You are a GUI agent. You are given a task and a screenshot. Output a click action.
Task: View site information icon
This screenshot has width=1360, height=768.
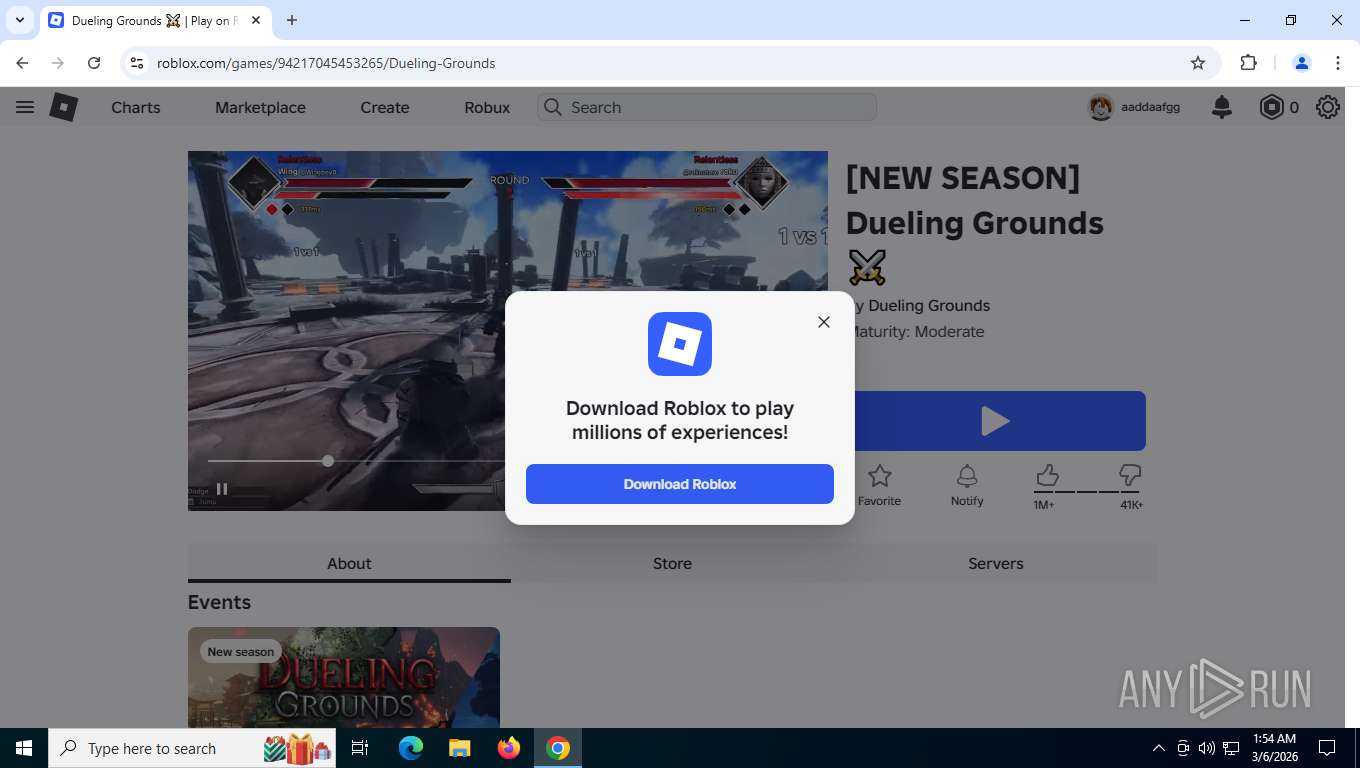pyautogui.click(x=138, y=63)
